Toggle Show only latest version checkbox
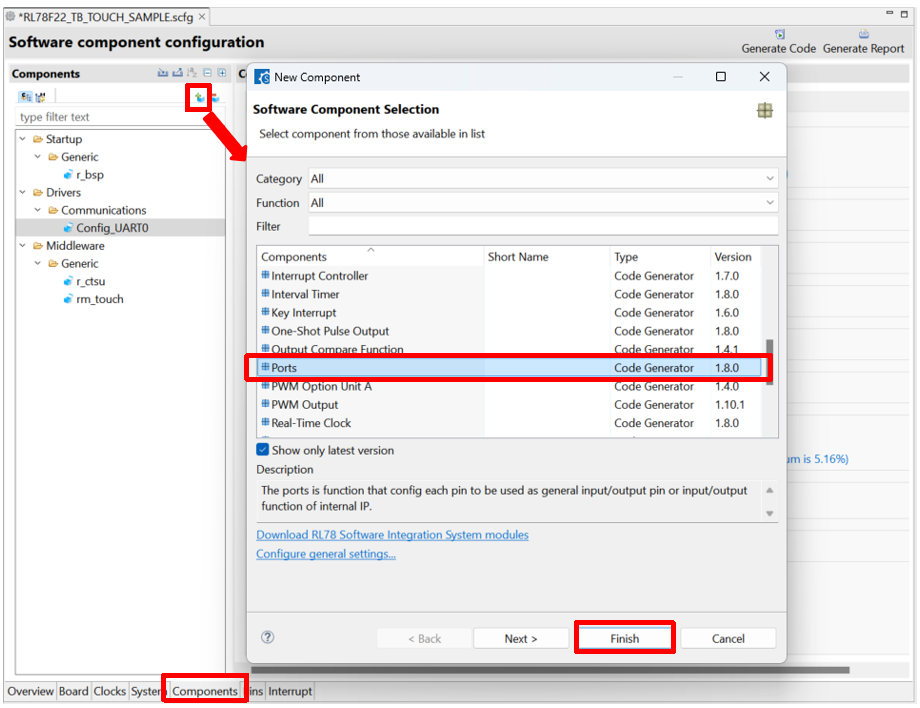The image size is (920, 708). point(263,450)
